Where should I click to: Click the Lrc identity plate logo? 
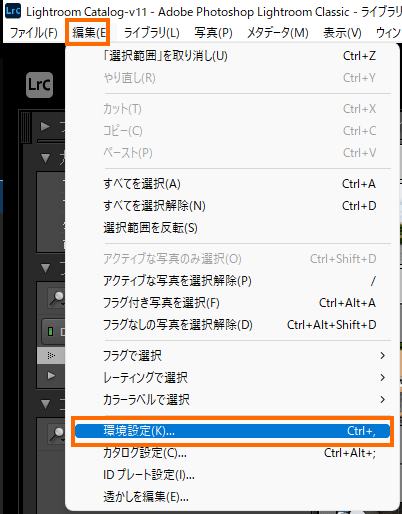[39, 85]
